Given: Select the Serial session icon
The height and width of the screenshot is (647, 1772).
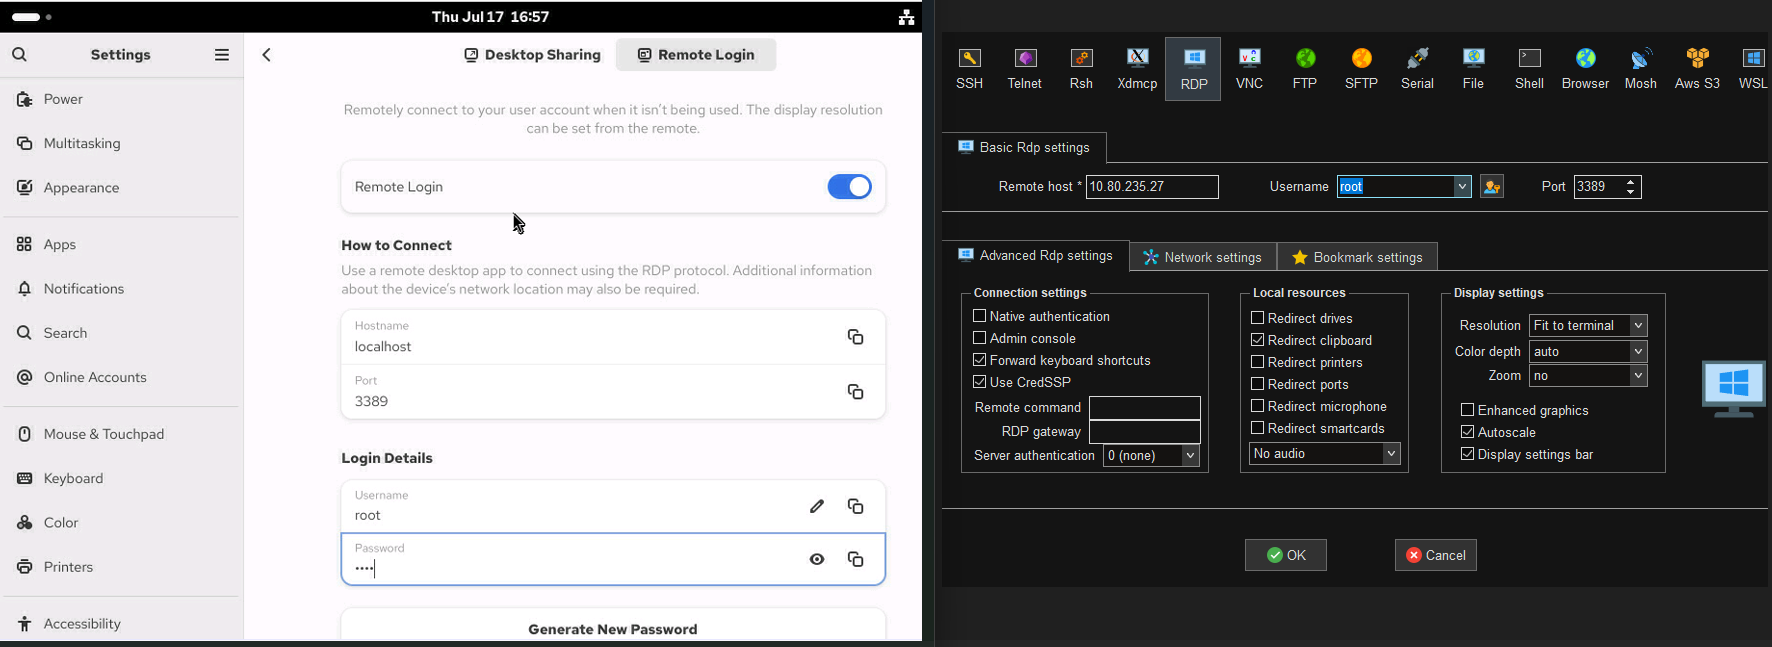Looking at the screenshot, I should (1417, 68).
